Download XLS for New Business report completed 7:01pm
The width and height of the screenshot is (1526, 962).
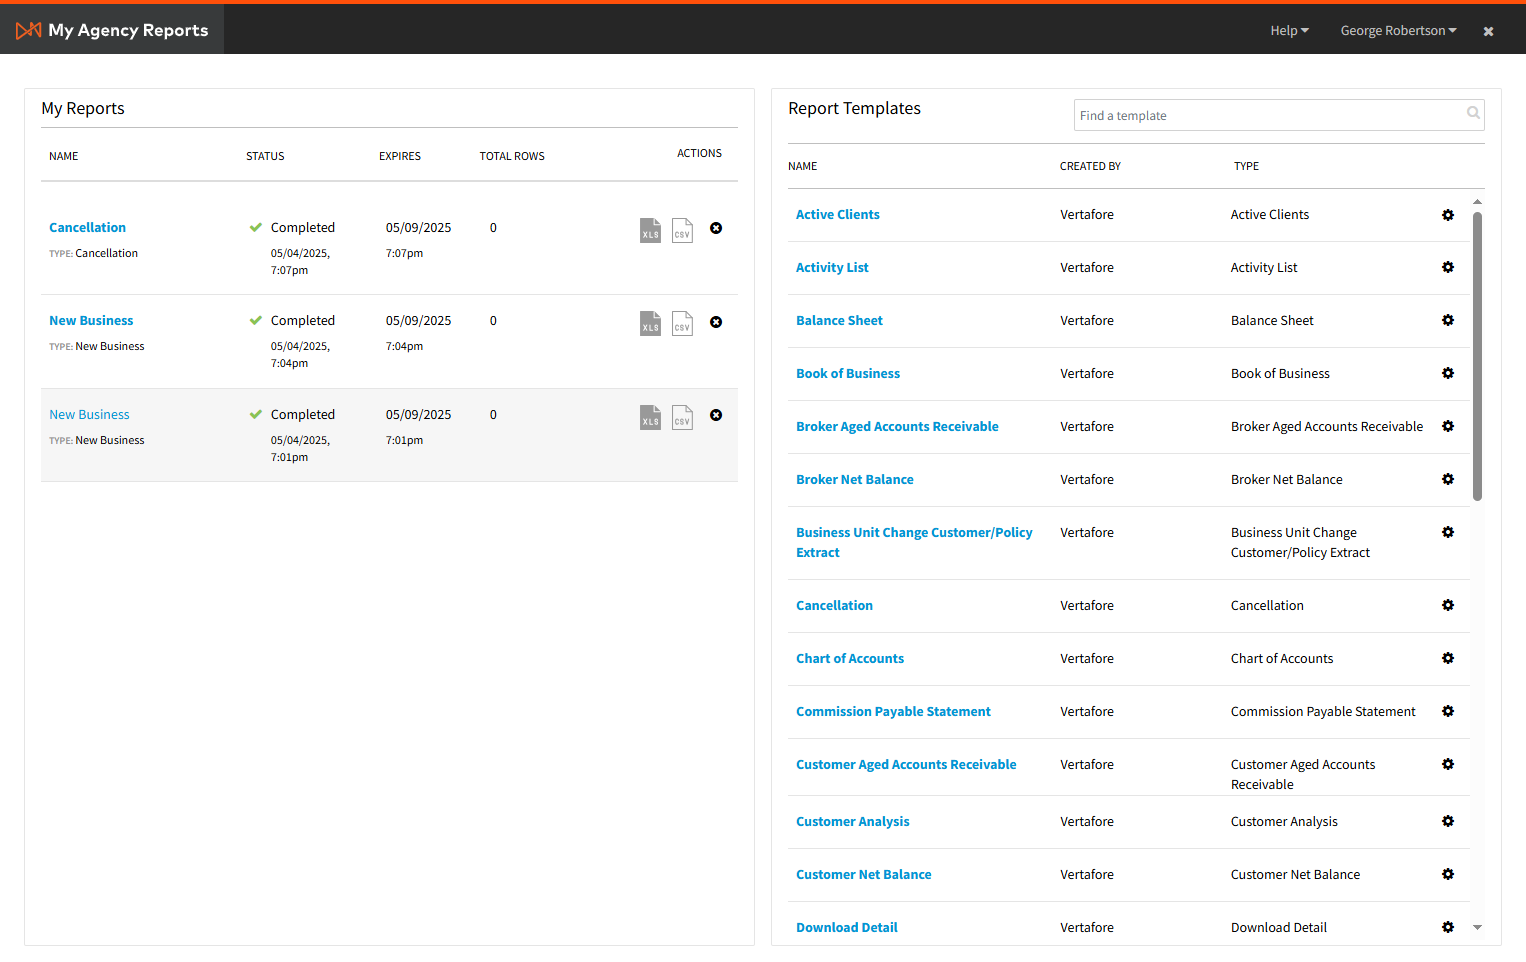tap(650, 417)
